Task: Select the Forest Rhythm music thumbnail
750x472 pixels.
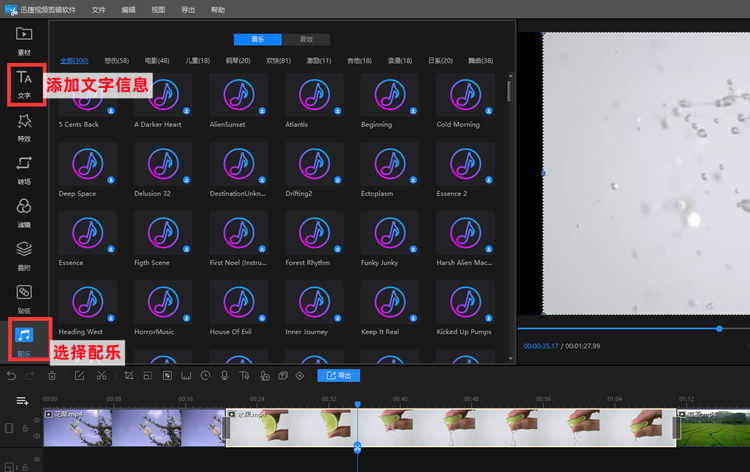Action: tap(314, 233)
